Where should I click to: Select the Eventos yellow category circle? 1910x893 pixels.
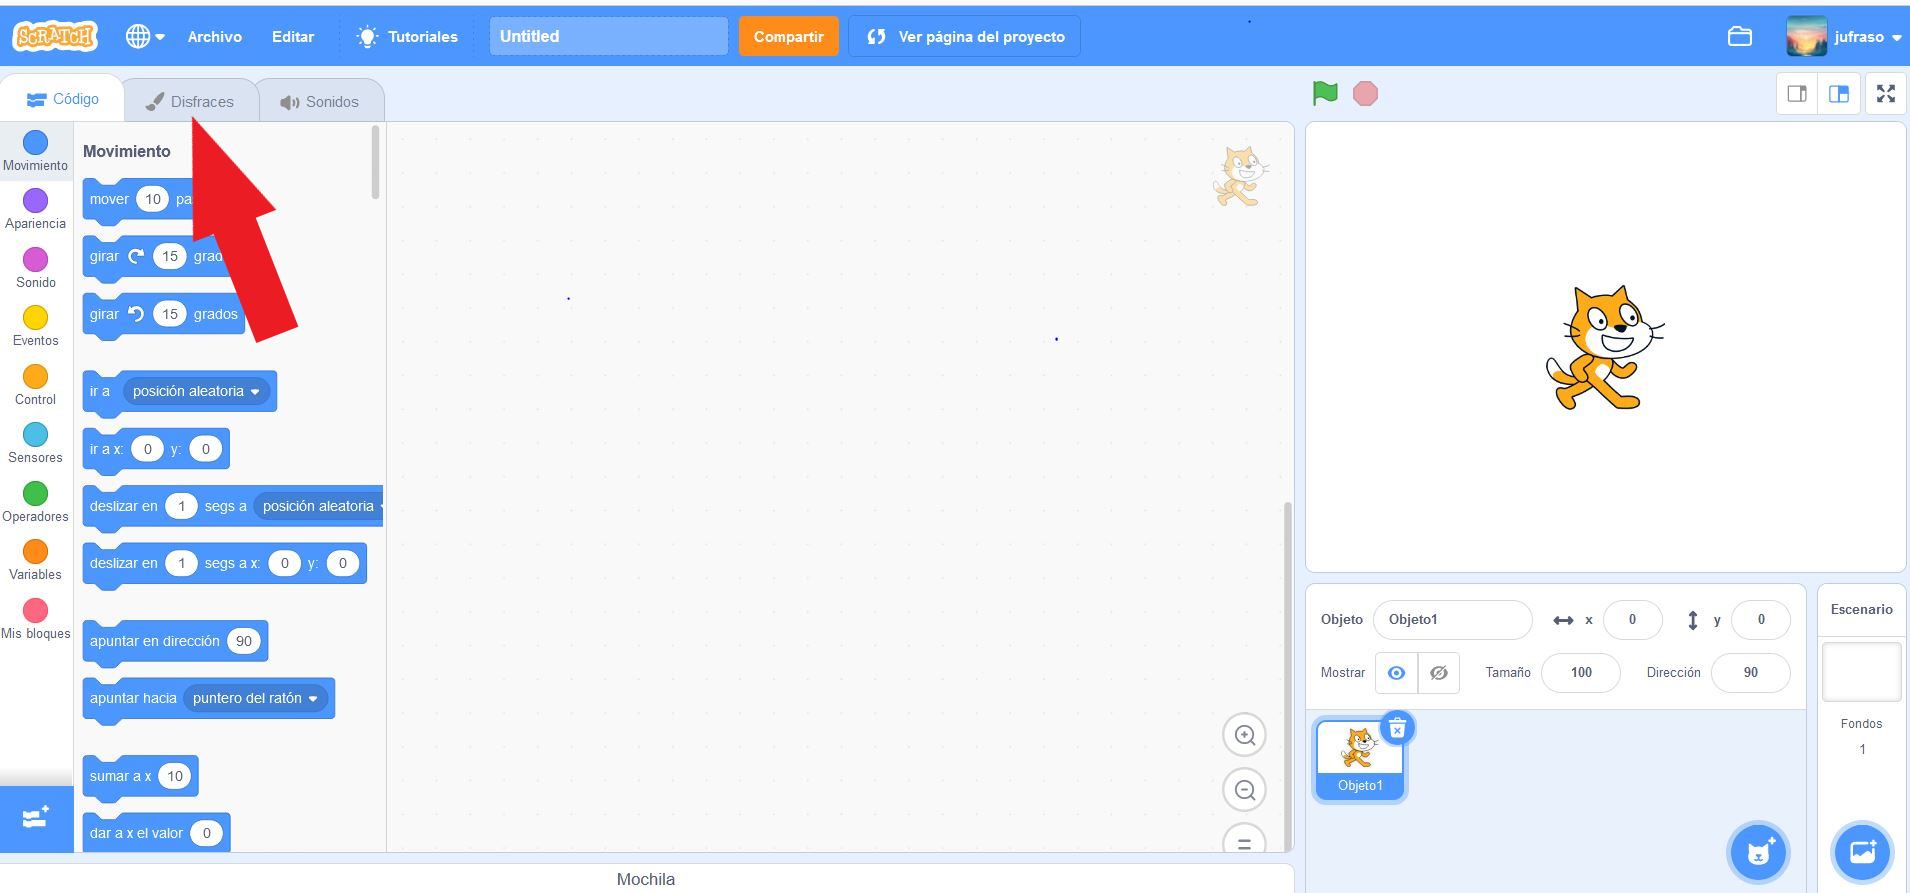tap(35, 318)
